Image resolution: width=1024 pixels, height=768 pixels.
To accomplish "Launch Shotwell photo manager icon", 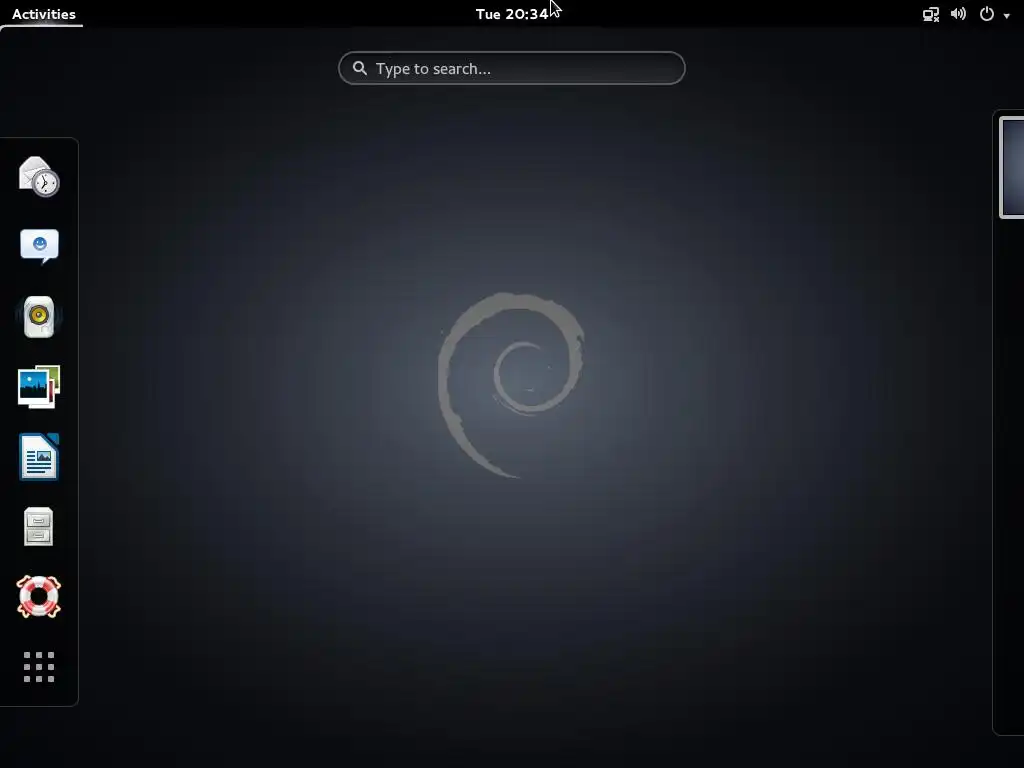I will click(x=39, y=387).
